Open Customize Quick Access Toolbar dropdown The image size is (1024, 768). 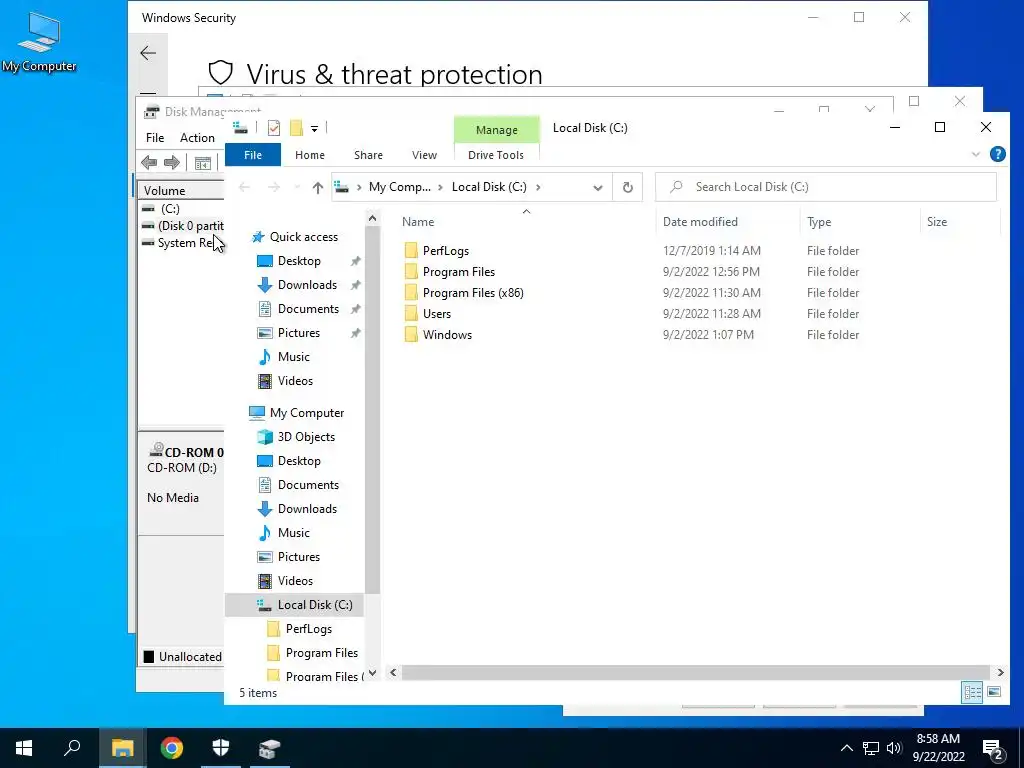click(314, 129)
